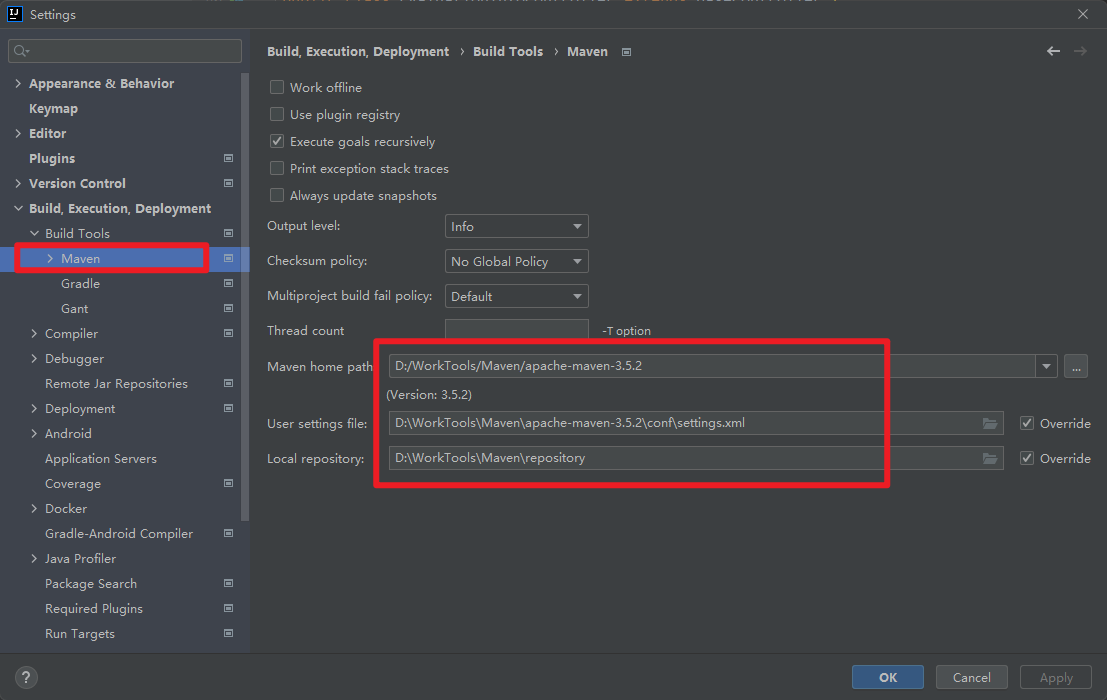Click the Apply button
Screen dimensions: 1107x700
(1055, 677)
